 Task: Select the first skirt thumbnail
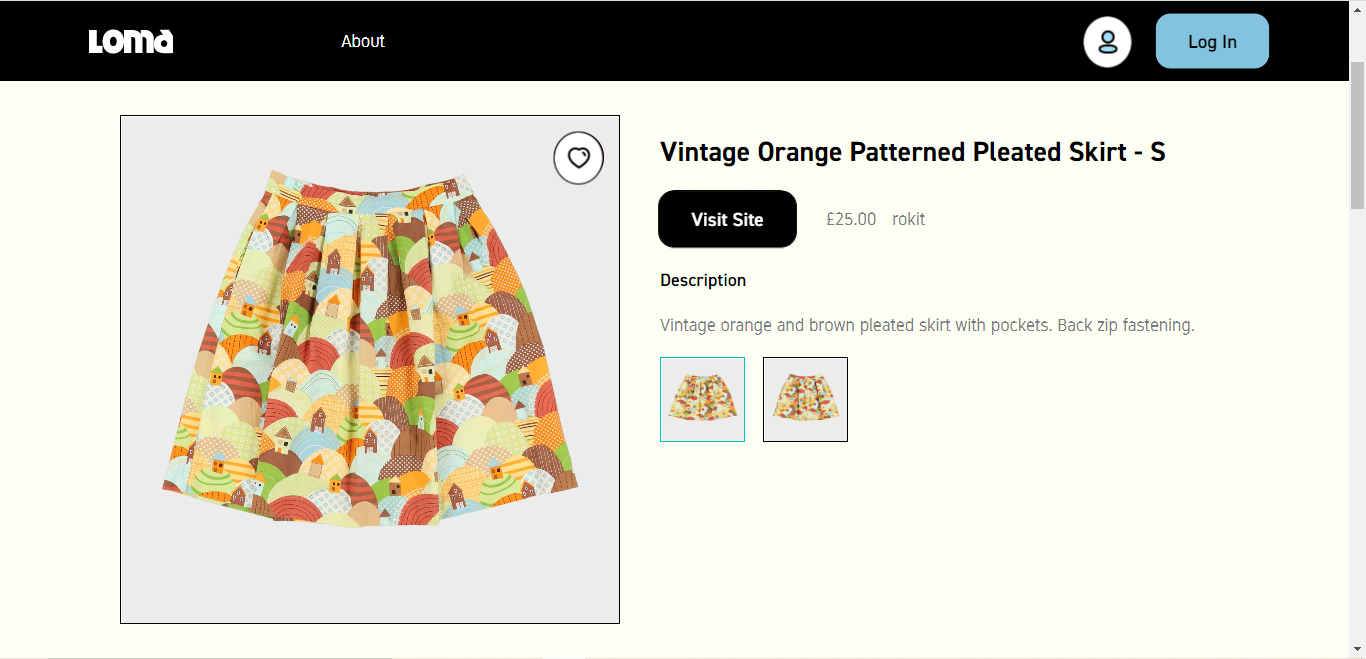[x=702, y=399]
